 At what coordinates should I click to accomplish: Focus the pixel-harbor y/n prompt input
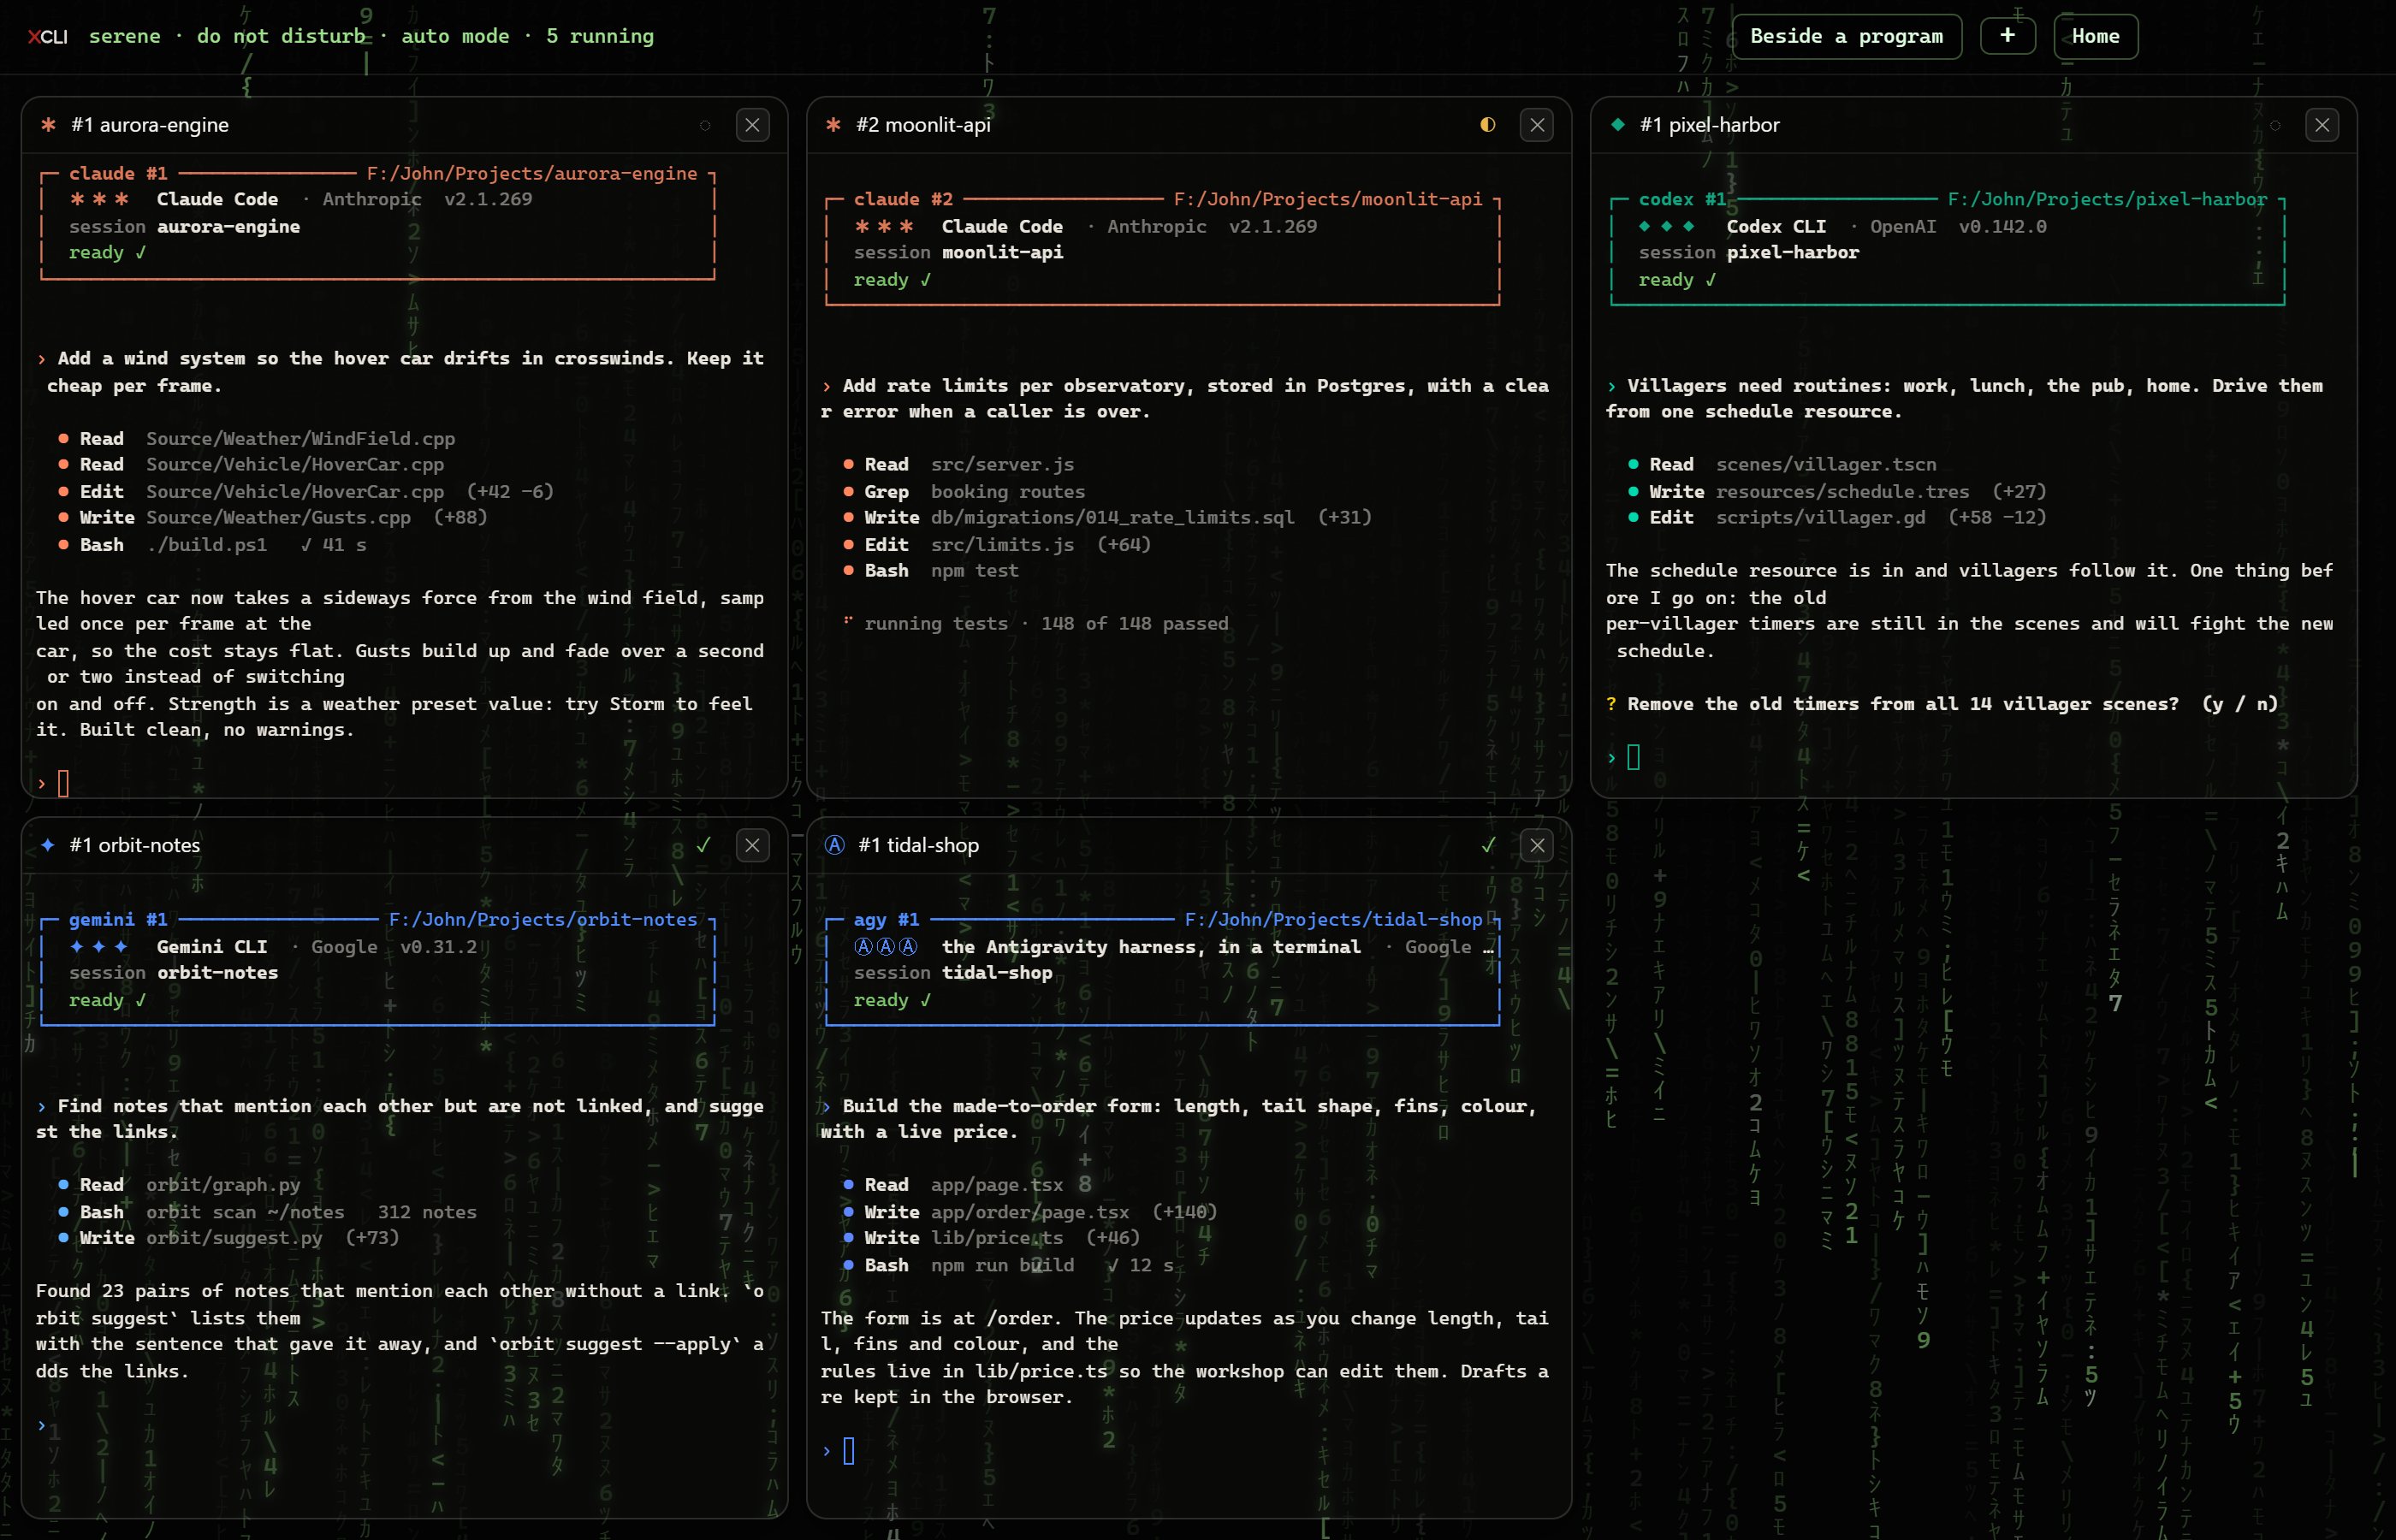pos(1970,757)
